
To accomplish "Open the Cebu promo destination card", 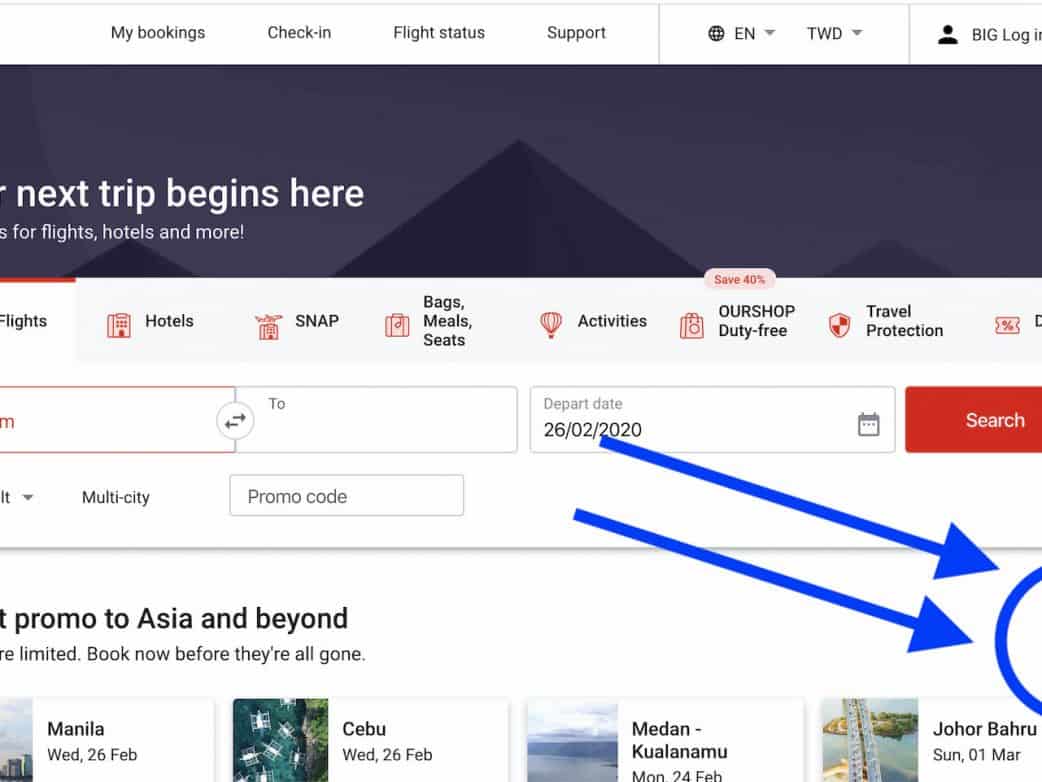I will [x=370, y=740].
